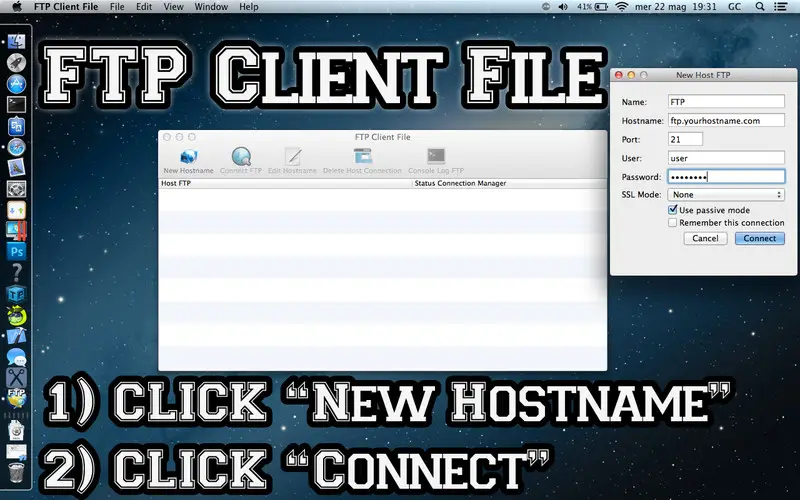800x500 pixels.
Task: Click the Connect button in dialog
Action: coord(760,238)
